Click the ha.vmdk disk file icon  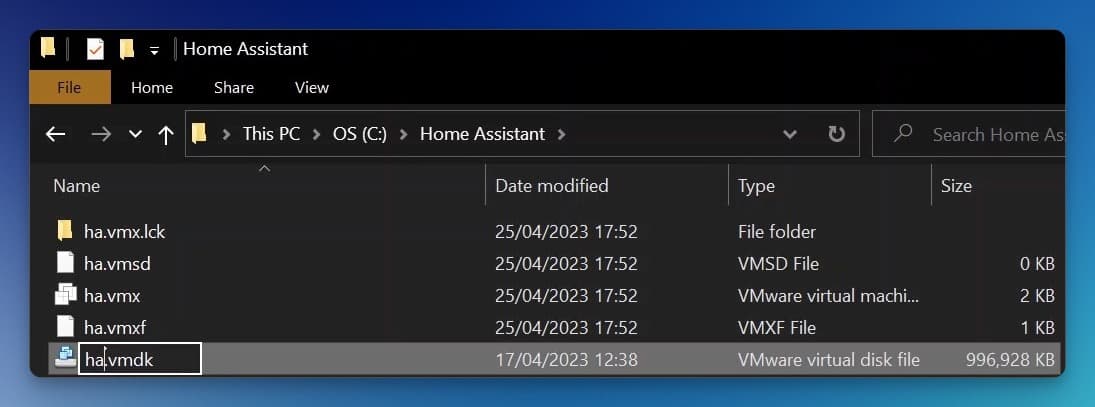66,360
